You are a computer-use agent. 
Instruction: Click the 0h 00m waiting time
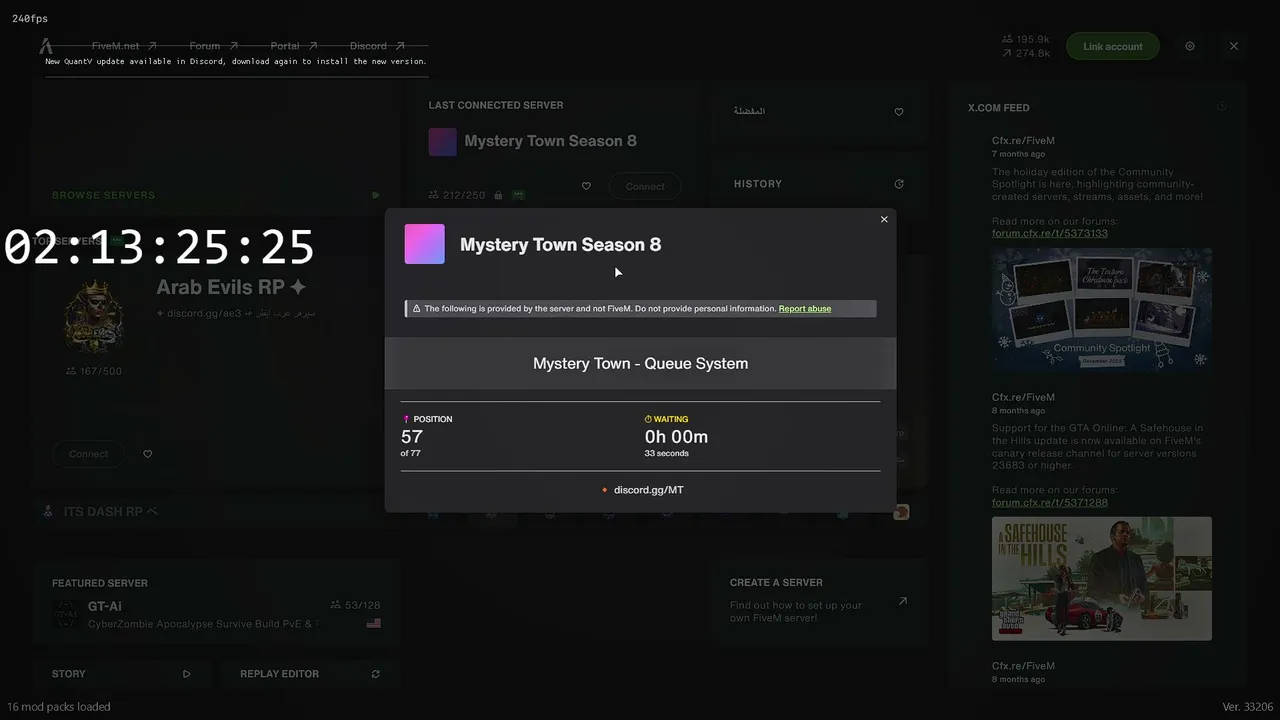(x=676, y=437)
